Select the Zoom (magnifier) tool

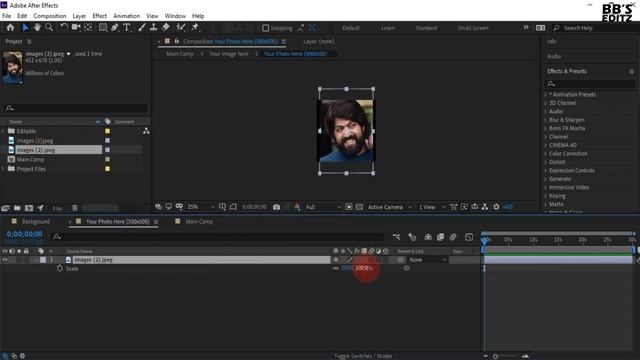point(49,27)
